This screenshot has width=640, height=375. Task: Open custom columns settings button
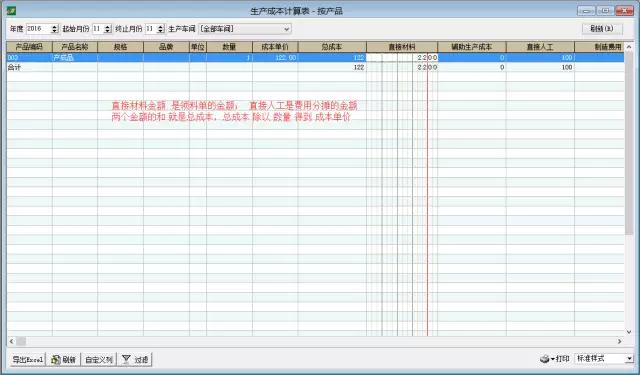[99, 359]
